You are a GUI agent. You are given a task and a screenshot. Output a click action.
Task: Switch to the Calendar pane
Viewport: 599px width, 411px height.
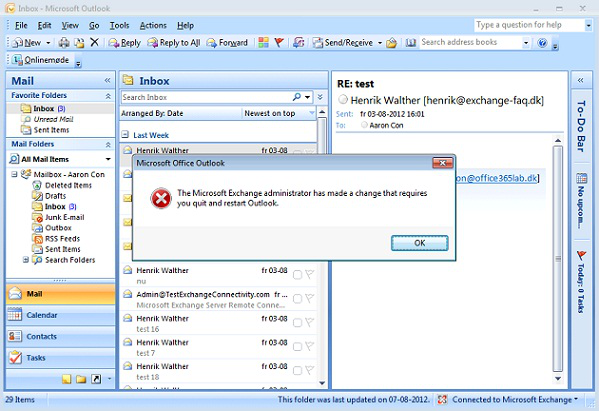point(60,315)
